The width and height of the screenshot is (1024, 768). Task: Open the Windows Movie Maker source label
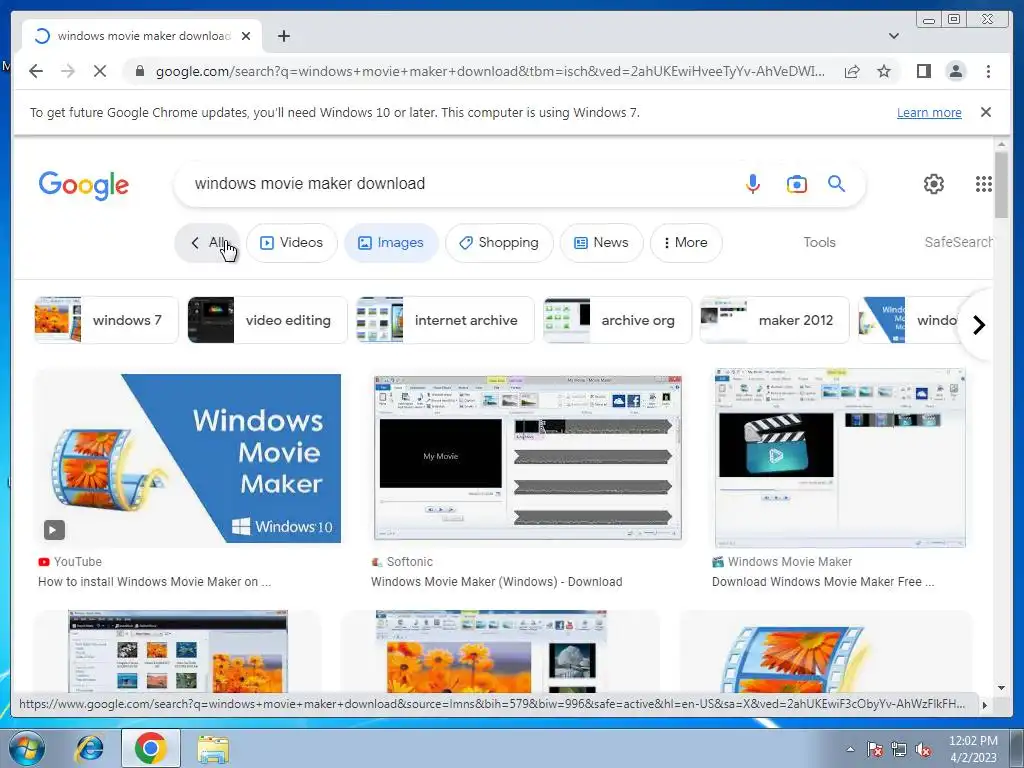click(782, 562)
